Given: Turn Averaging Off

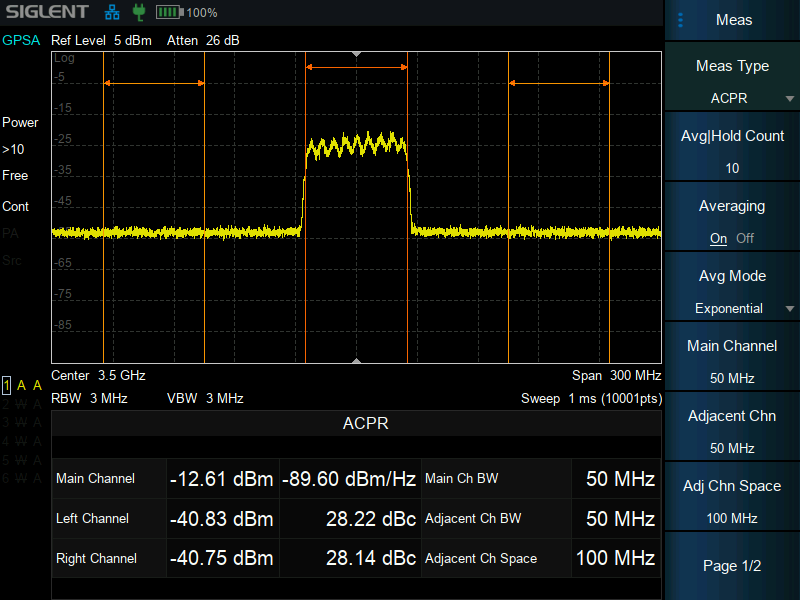Looking at the screenshot, I should [745, 238].
